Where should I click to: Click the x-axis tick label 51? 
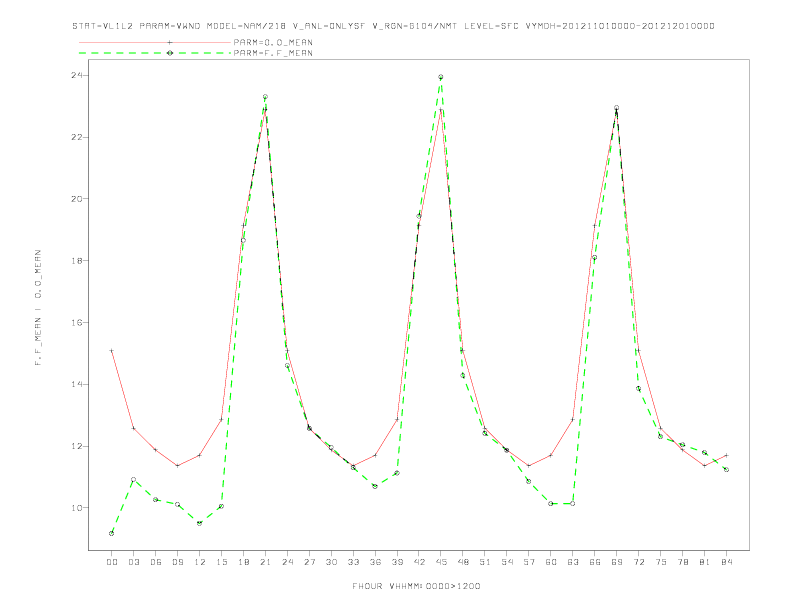485,562
